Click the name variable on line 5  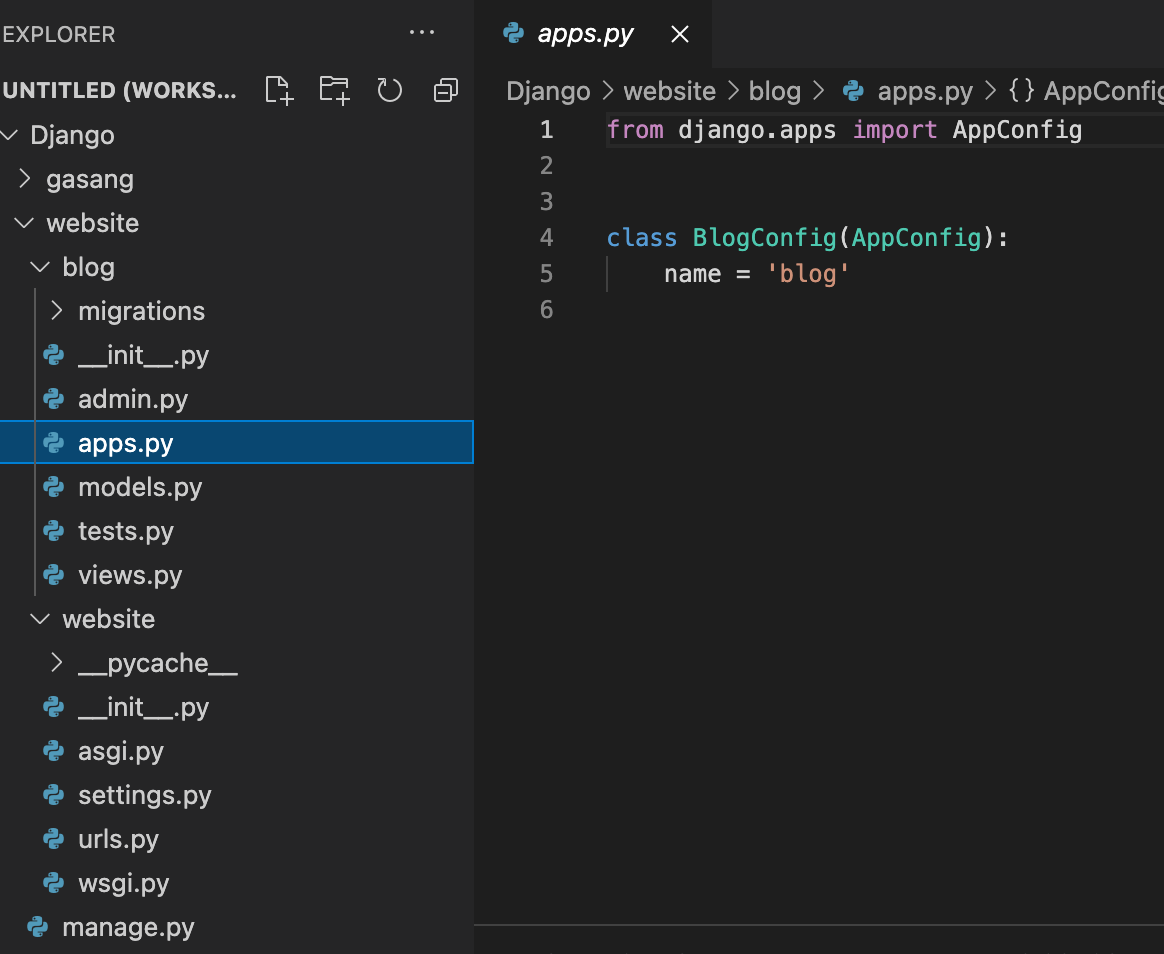(693, 274)
